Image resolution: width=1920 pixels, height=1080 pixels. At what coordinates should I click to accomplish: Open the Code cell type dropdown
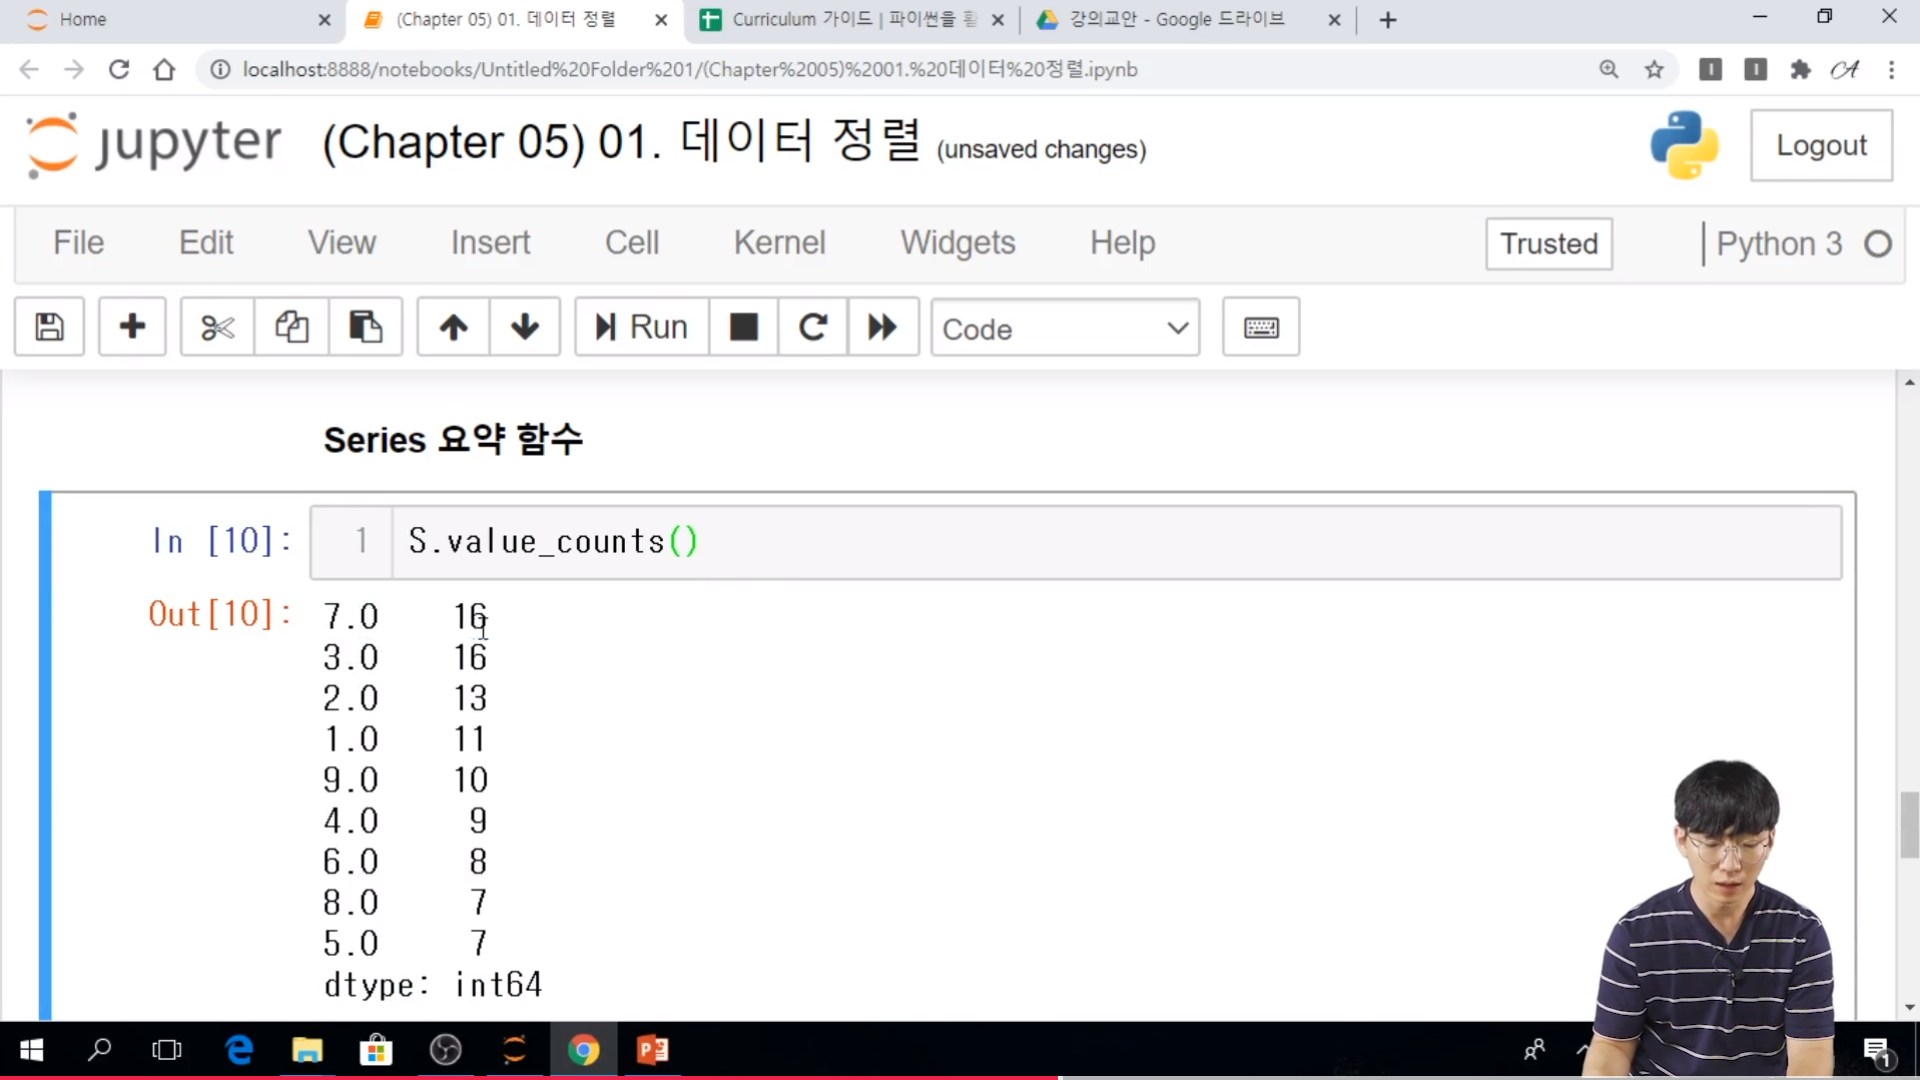pyautogui.click(x=1065, y=328)
